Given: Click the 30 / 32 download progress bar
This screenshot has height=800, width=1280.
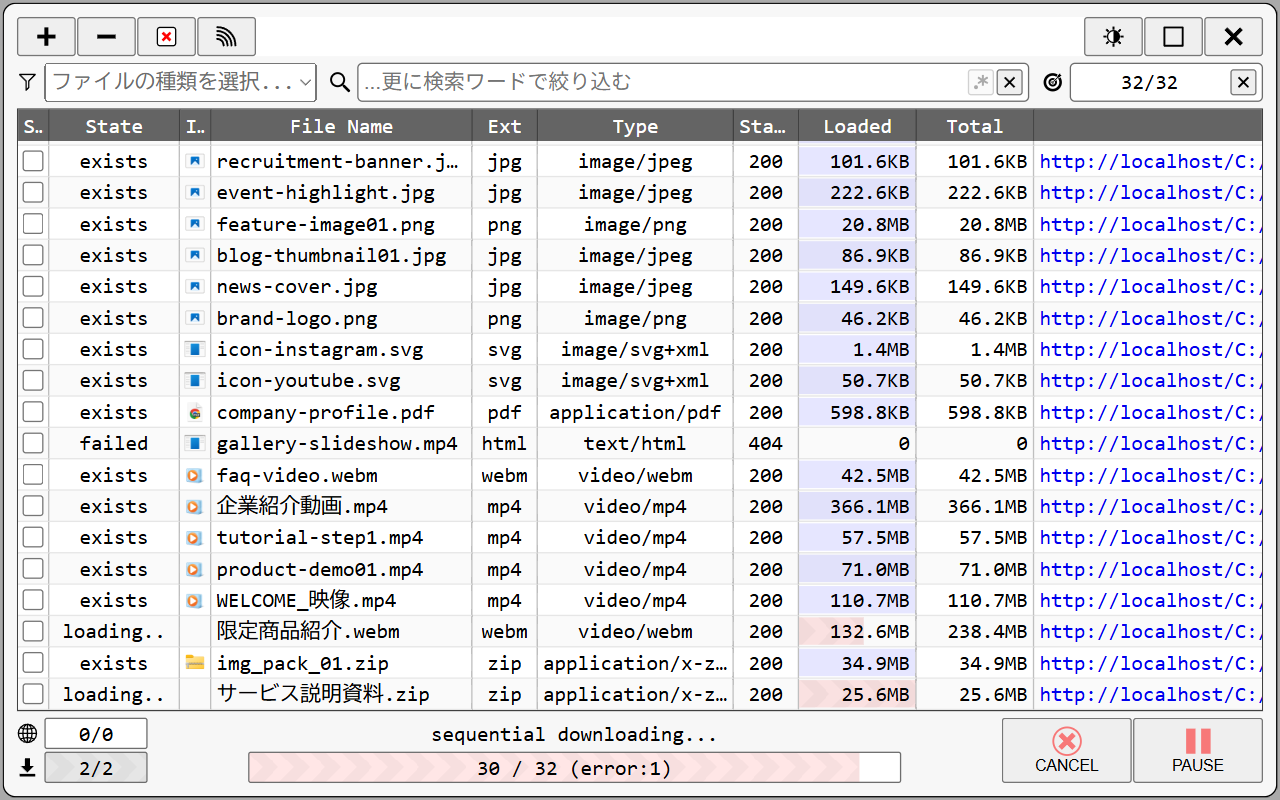Looking at the screenshot, I should pos(574,768).
